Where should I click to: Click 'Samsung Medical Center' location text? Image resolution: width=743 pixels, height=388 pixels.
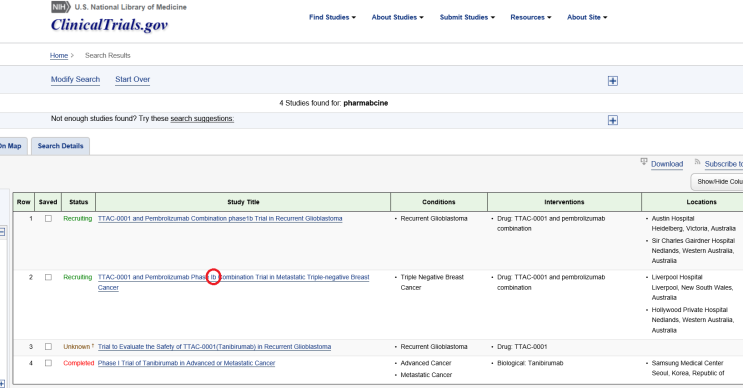pos(688,363)
